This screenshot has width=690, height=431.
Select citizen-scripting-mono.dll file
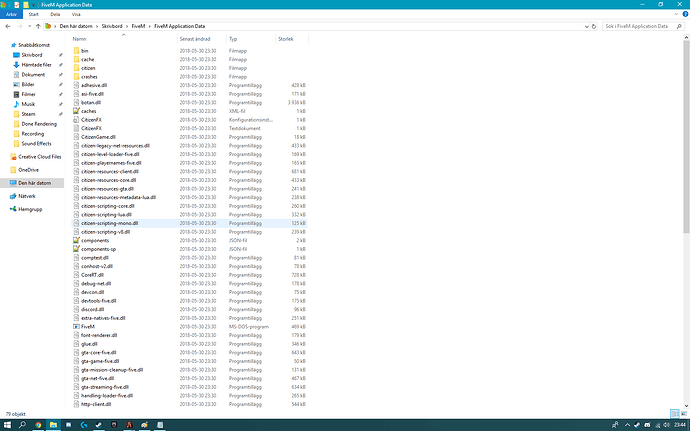(110, 223)
